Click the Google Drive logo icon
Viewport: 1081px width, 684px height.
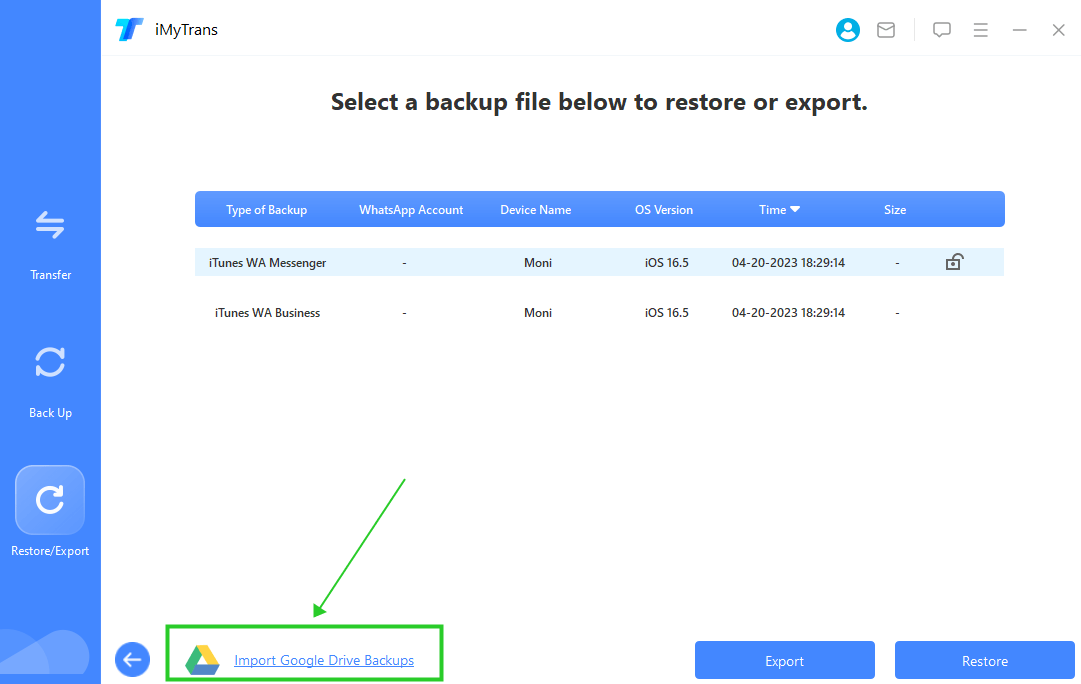(x=202, y=660)
